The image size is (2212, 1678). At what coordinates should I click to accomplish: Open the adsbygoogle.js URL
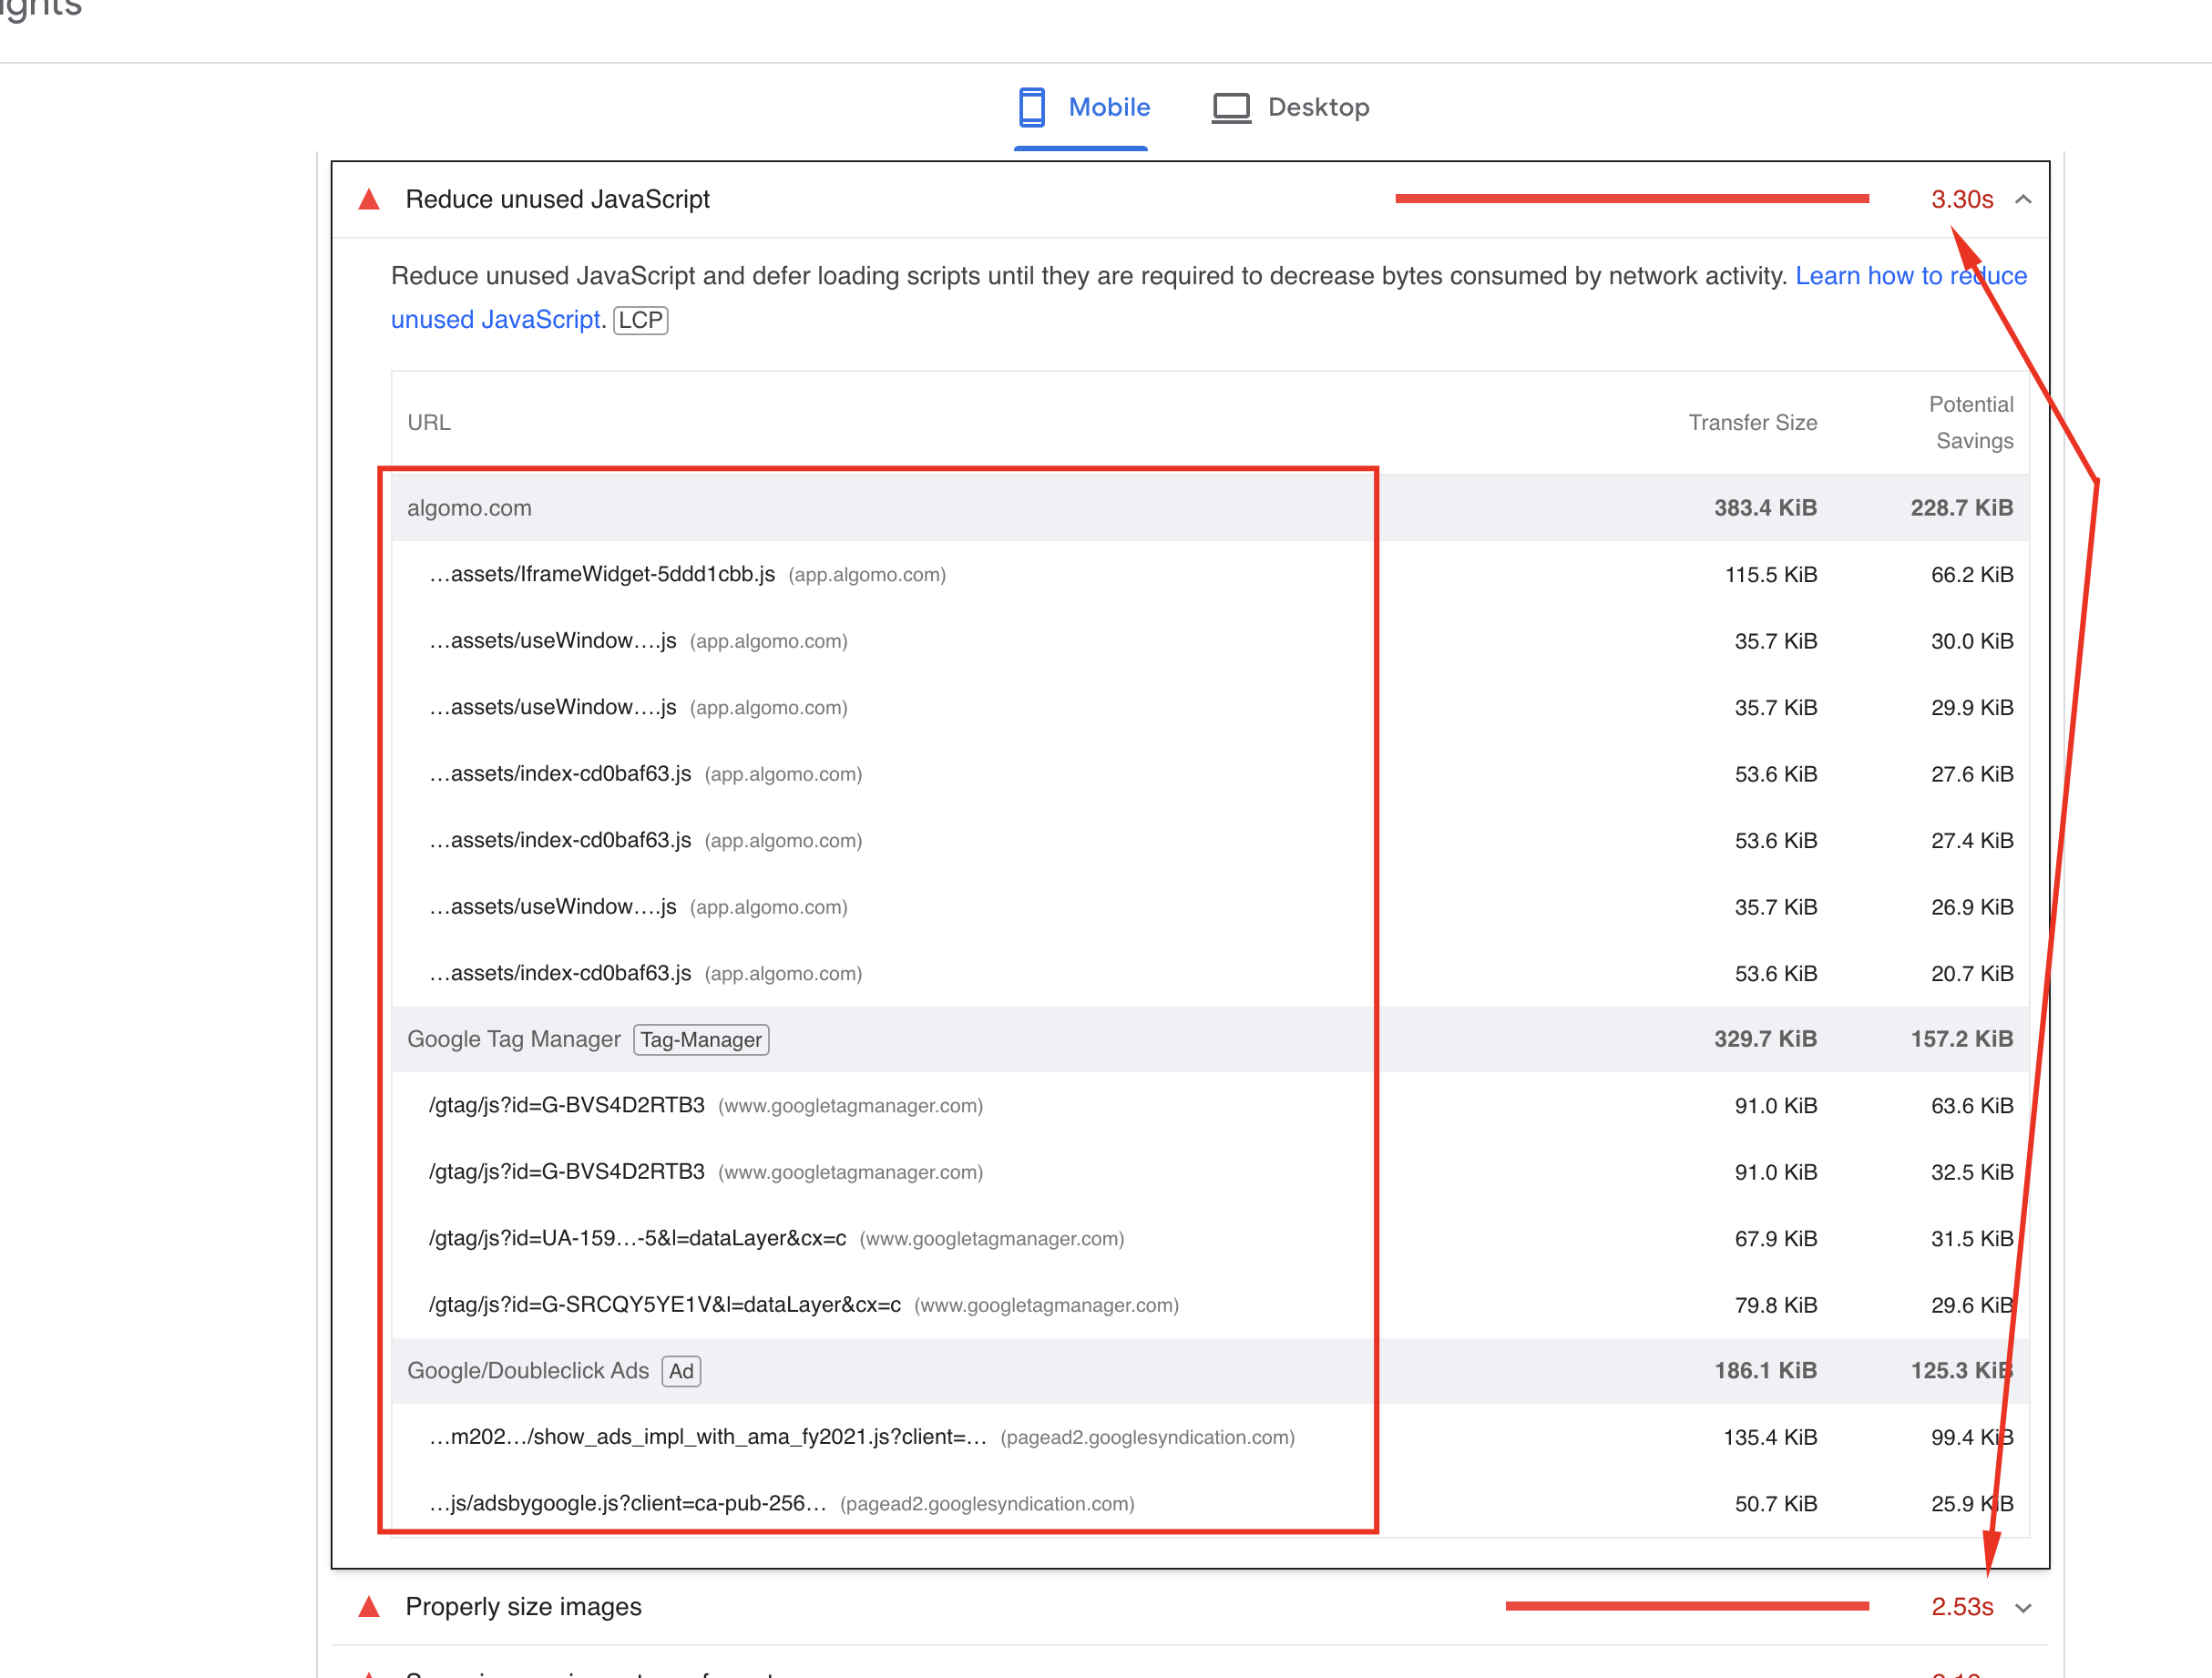[628, 1503]
